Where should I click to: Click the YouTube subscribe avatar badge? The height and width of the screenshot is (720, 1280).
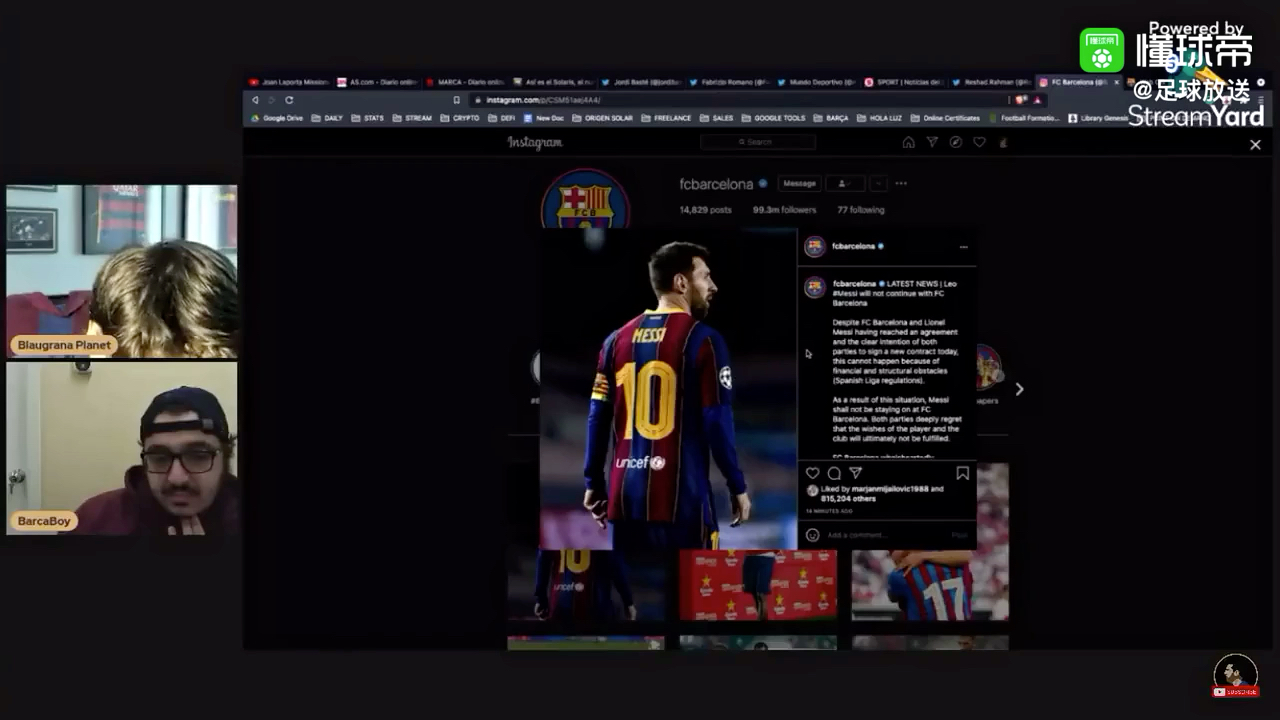click(1235, 677)
